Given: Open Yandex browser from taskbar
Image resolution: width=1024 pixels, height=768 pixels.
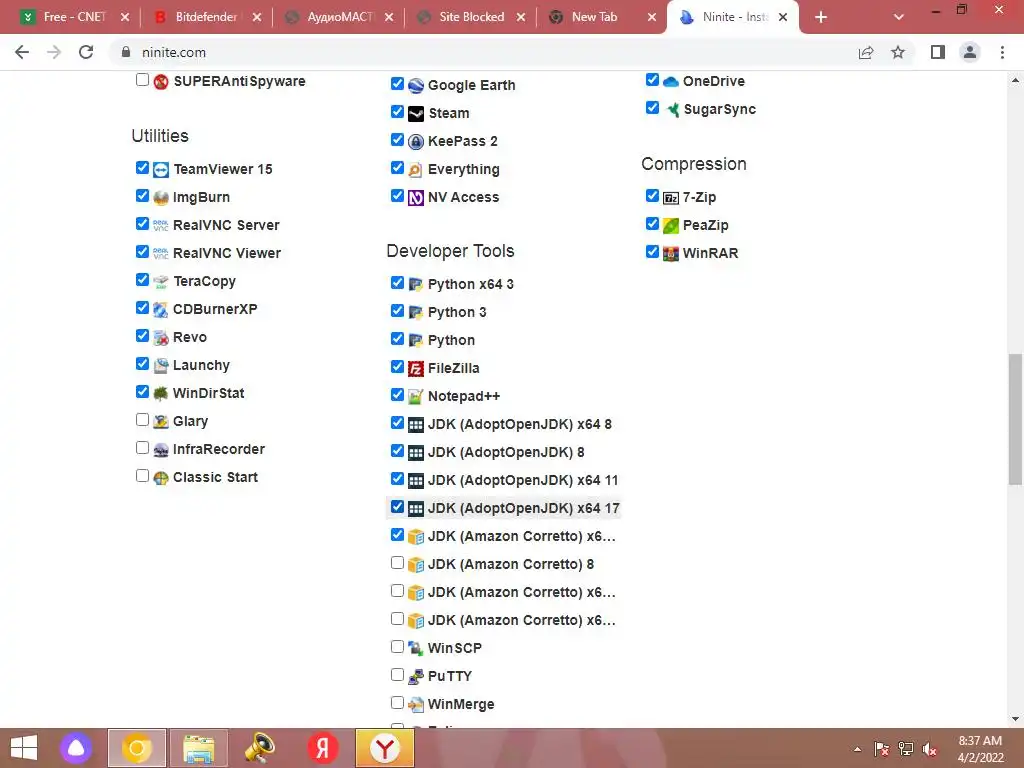Looking at the screenshot, I should pos(385,748).
